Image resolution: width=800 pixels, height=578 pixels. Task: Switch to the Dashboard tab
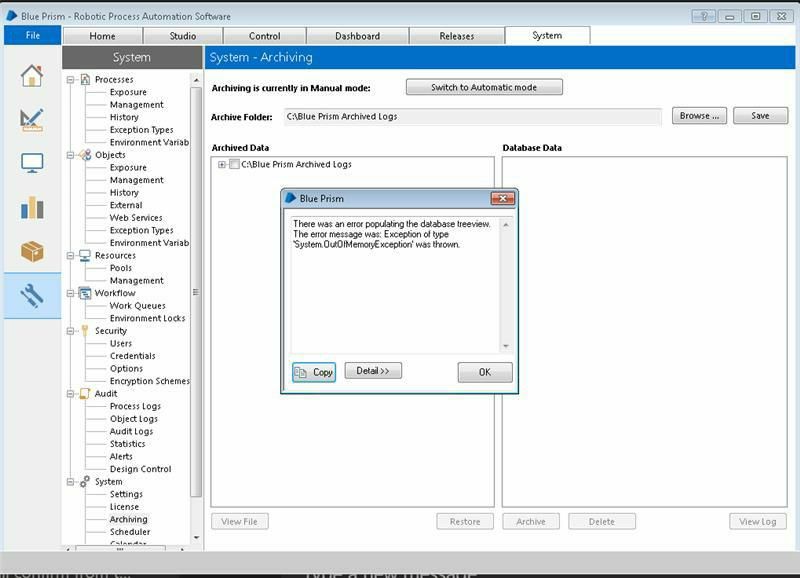[357, 36]
